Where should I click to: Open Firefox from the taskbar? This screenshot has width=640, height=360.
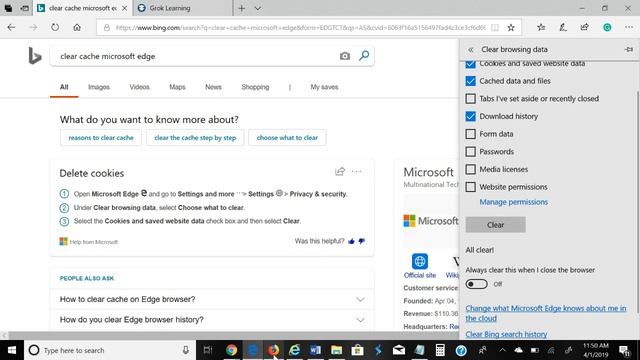click(x=273, y=350)
